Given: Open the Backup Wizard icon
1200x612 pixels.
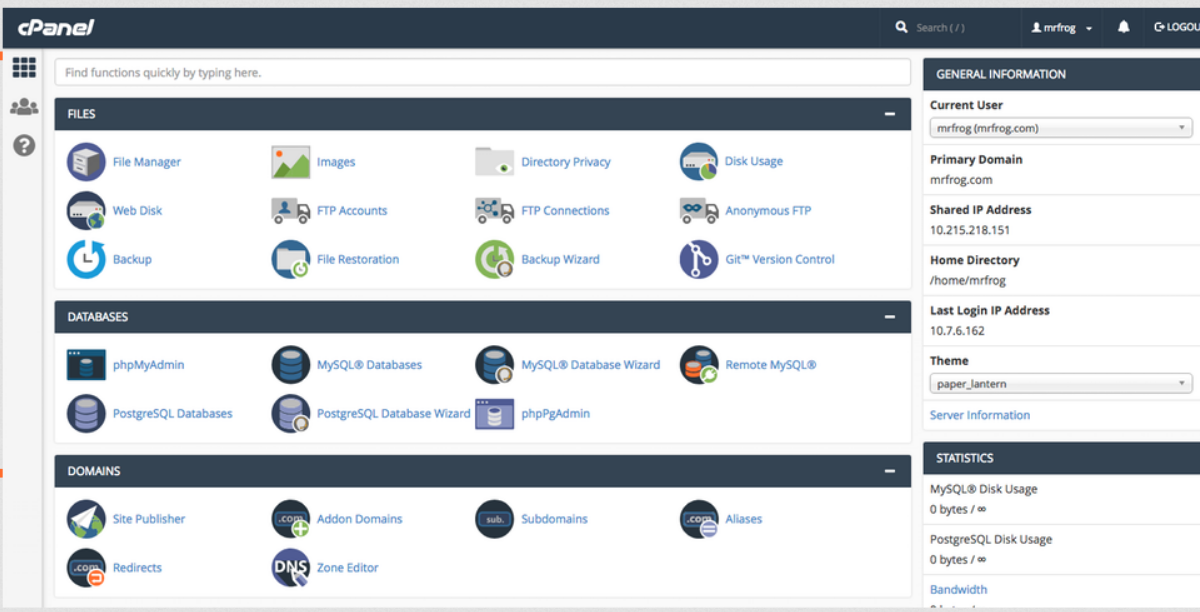Looking at the screenshot, I should tap(495, 259).
